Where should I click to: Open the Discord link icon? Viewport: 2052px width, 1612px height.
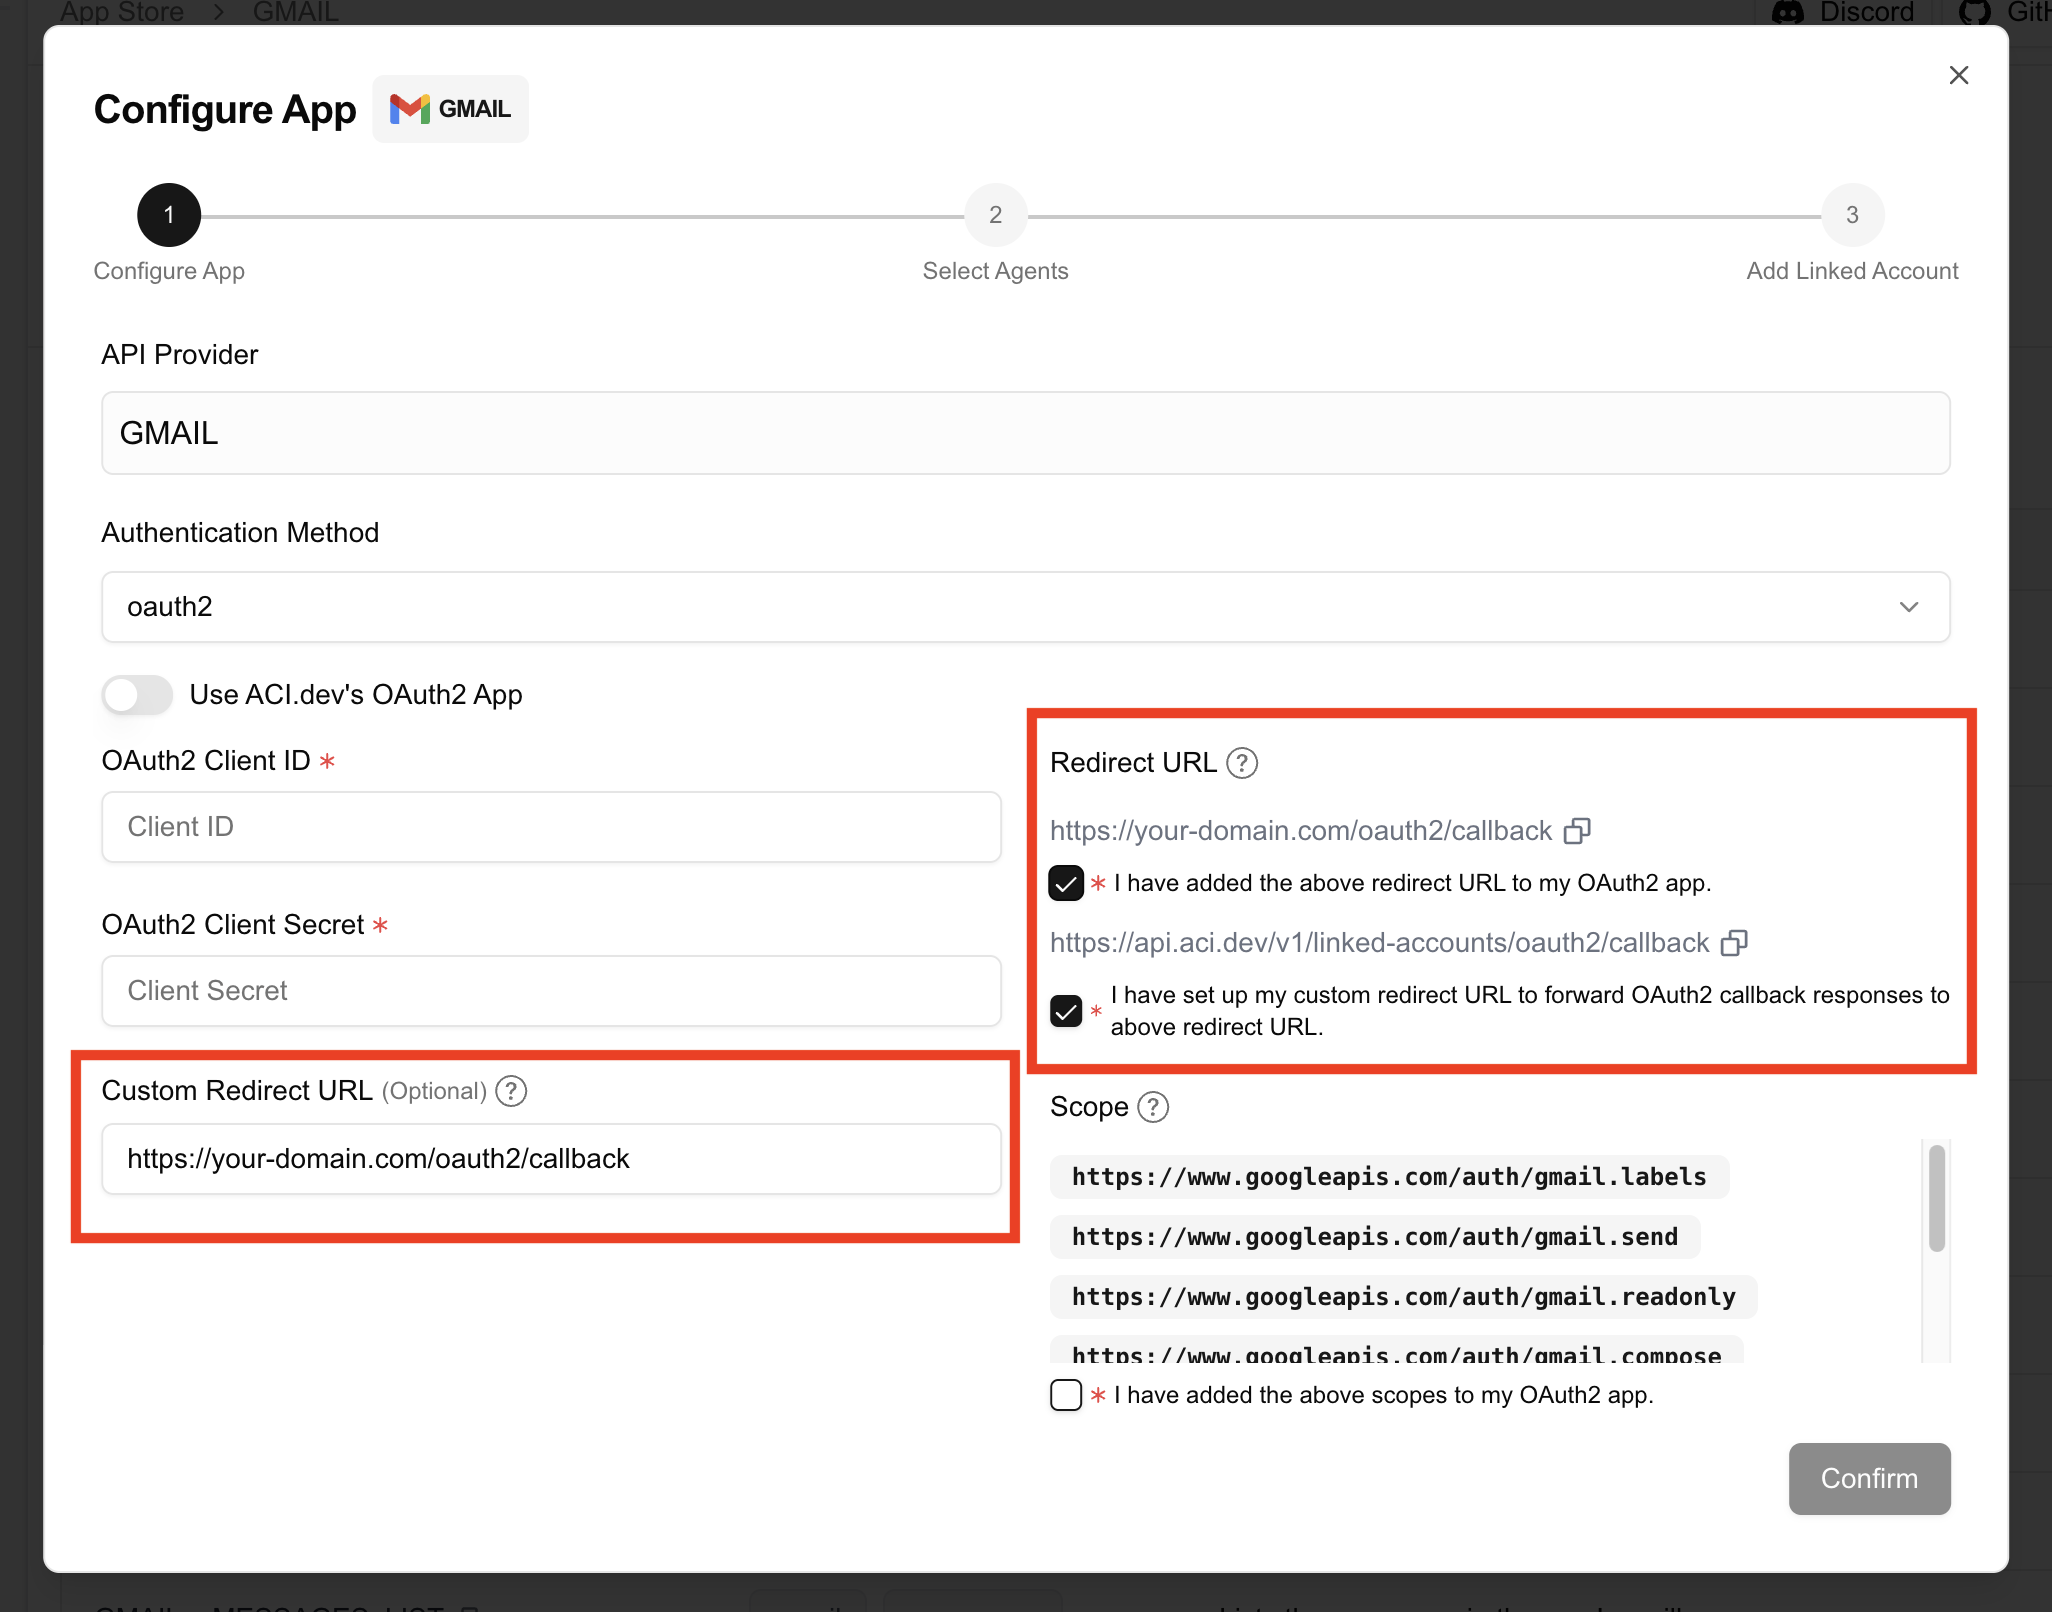point(1787,12)
